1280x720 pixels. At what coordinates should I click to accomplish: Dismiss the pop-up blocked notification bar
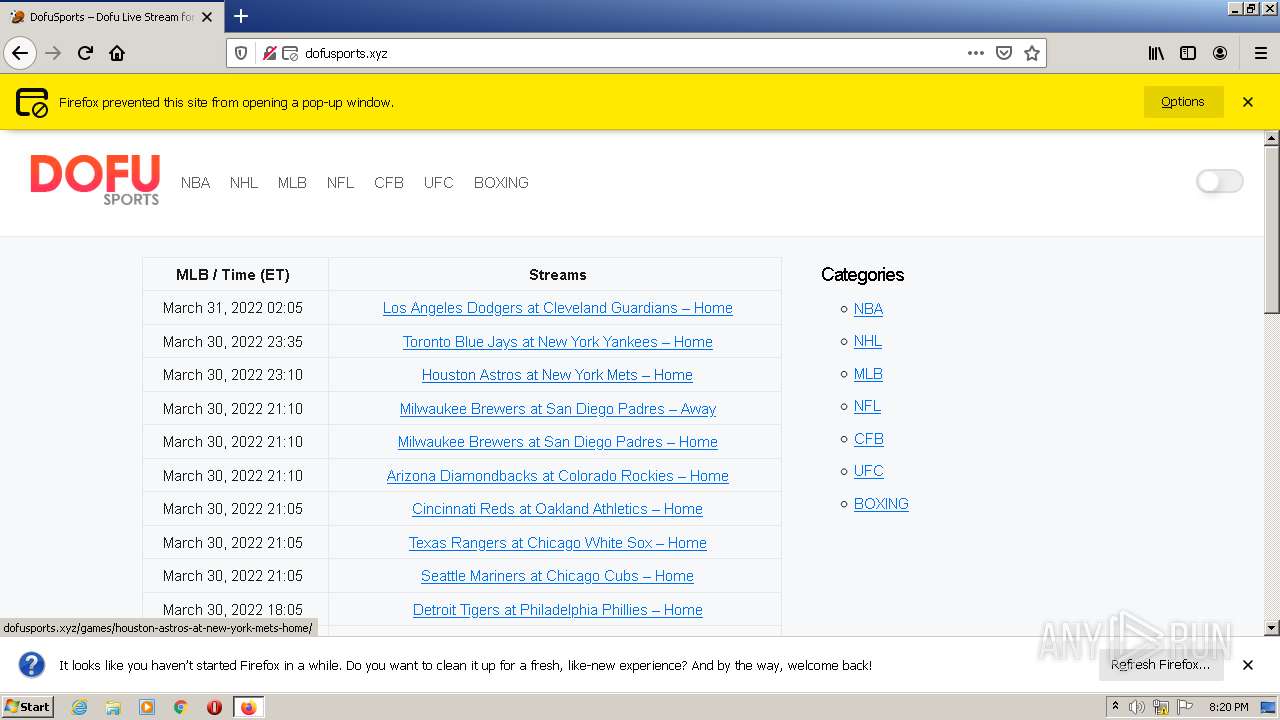1248,102
